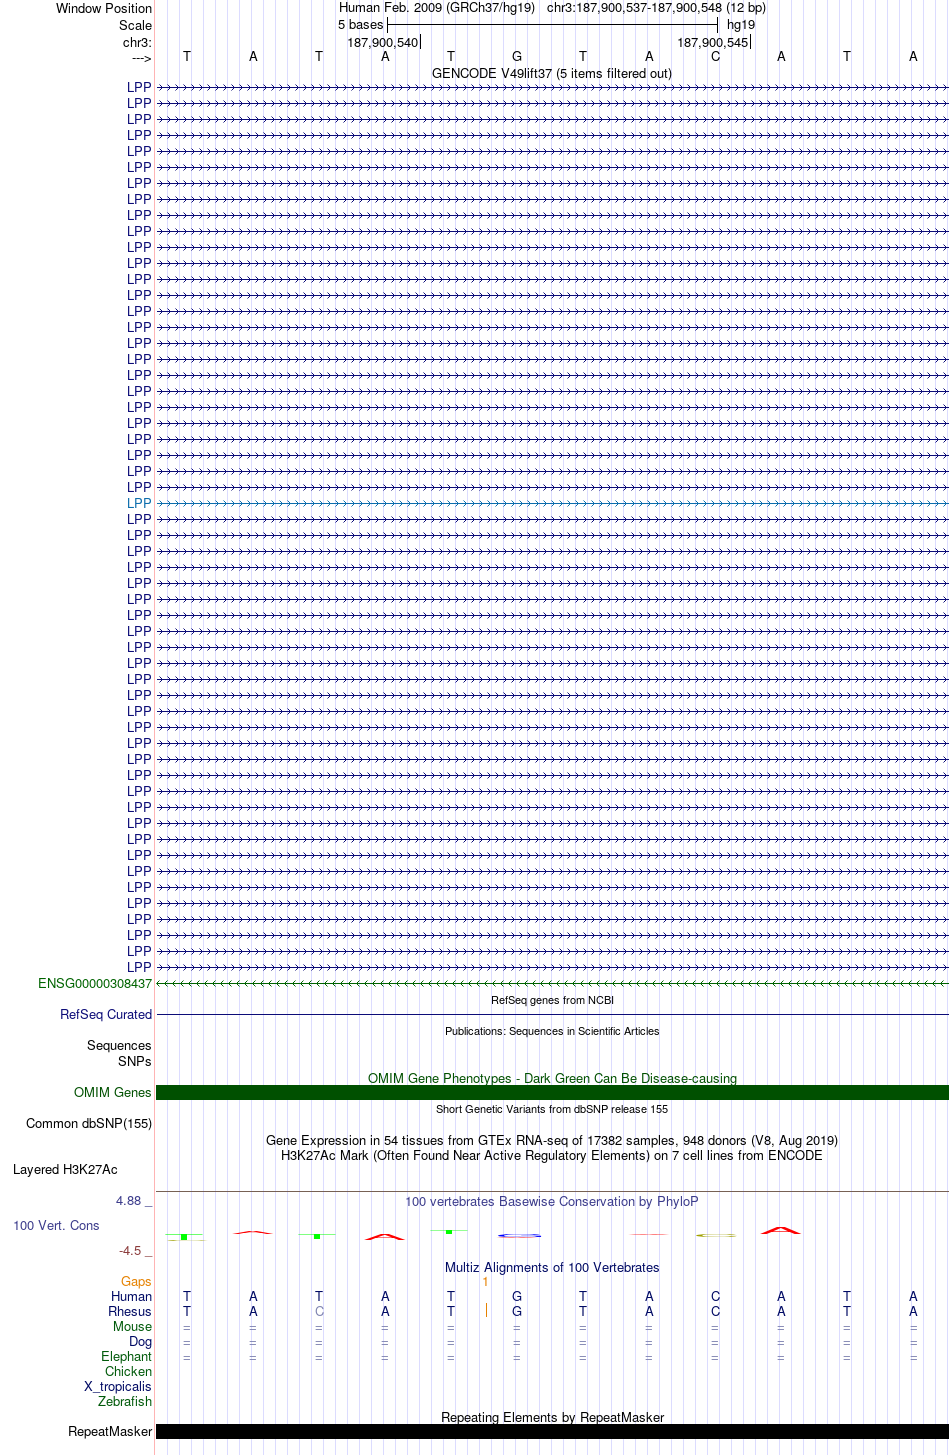Click the C base in the chr3 ruler
This screenshot has width=950, height=1455.
pyautogui.click(x=715, y=57)
